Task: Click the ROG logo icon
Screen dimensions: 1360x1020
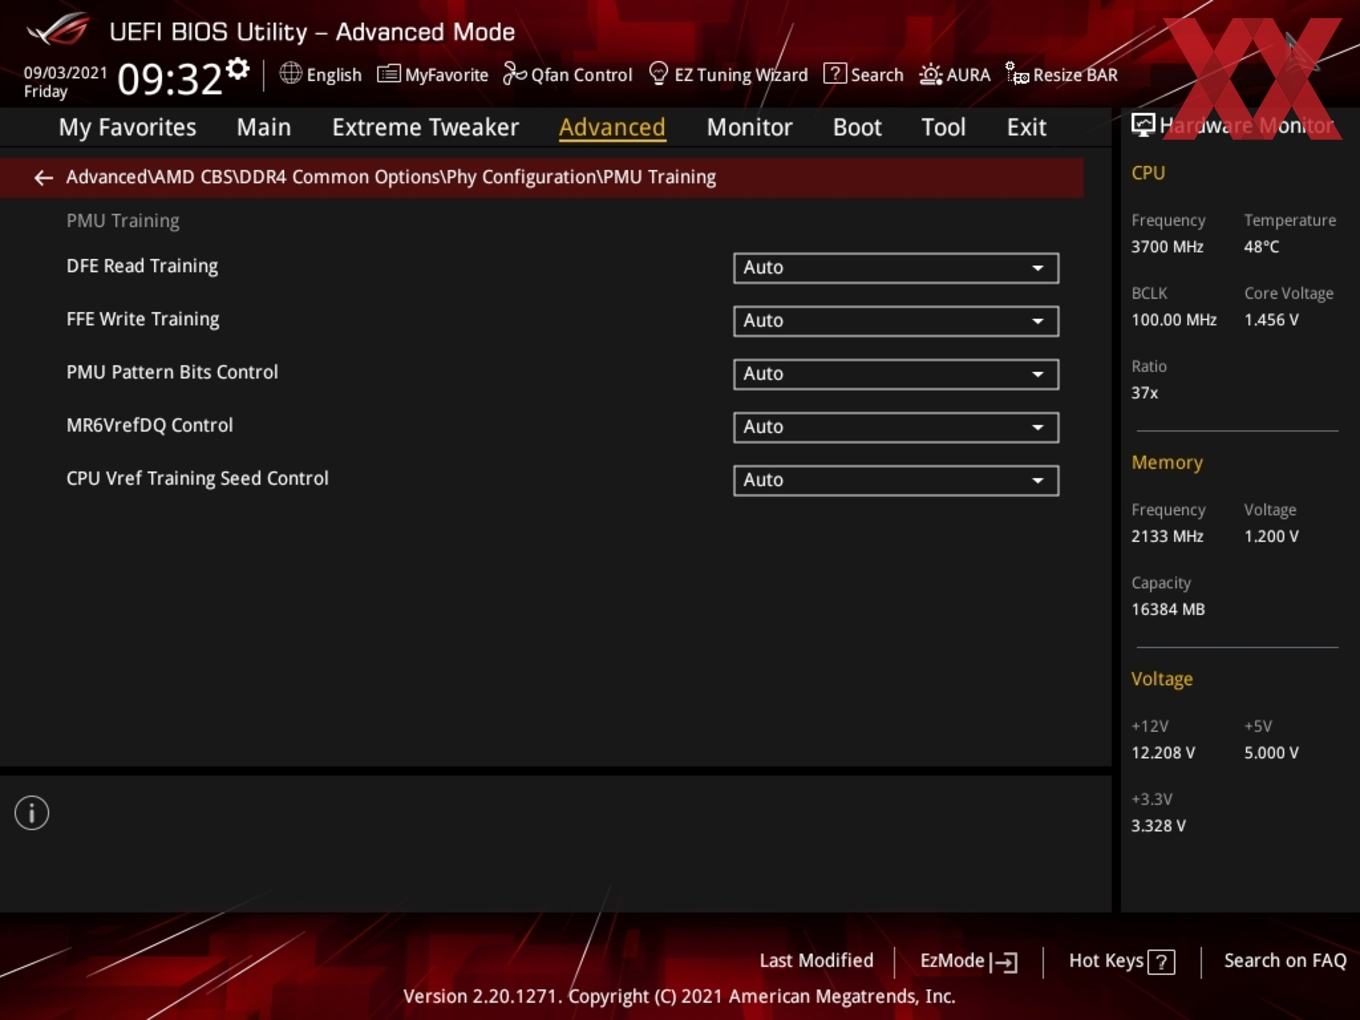Action: click(x=59, y=30)
